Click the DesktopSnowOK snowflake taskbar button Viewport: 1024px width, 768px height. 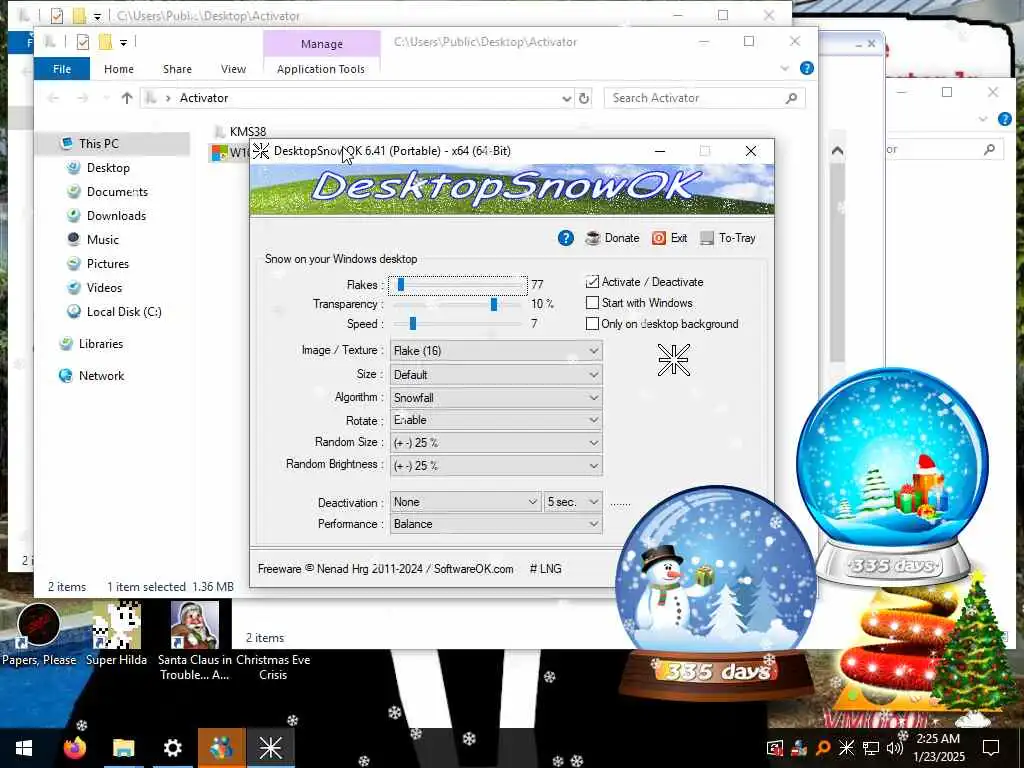pyautogui.click(x=270, y=748)
